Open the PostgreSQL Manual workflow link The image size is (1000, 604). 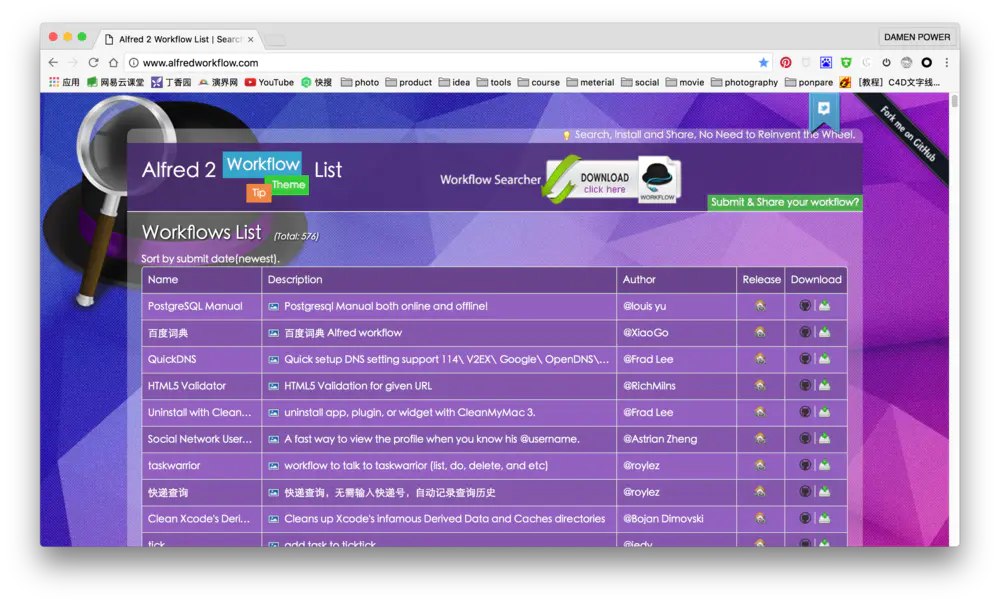(x=195, y=306)
